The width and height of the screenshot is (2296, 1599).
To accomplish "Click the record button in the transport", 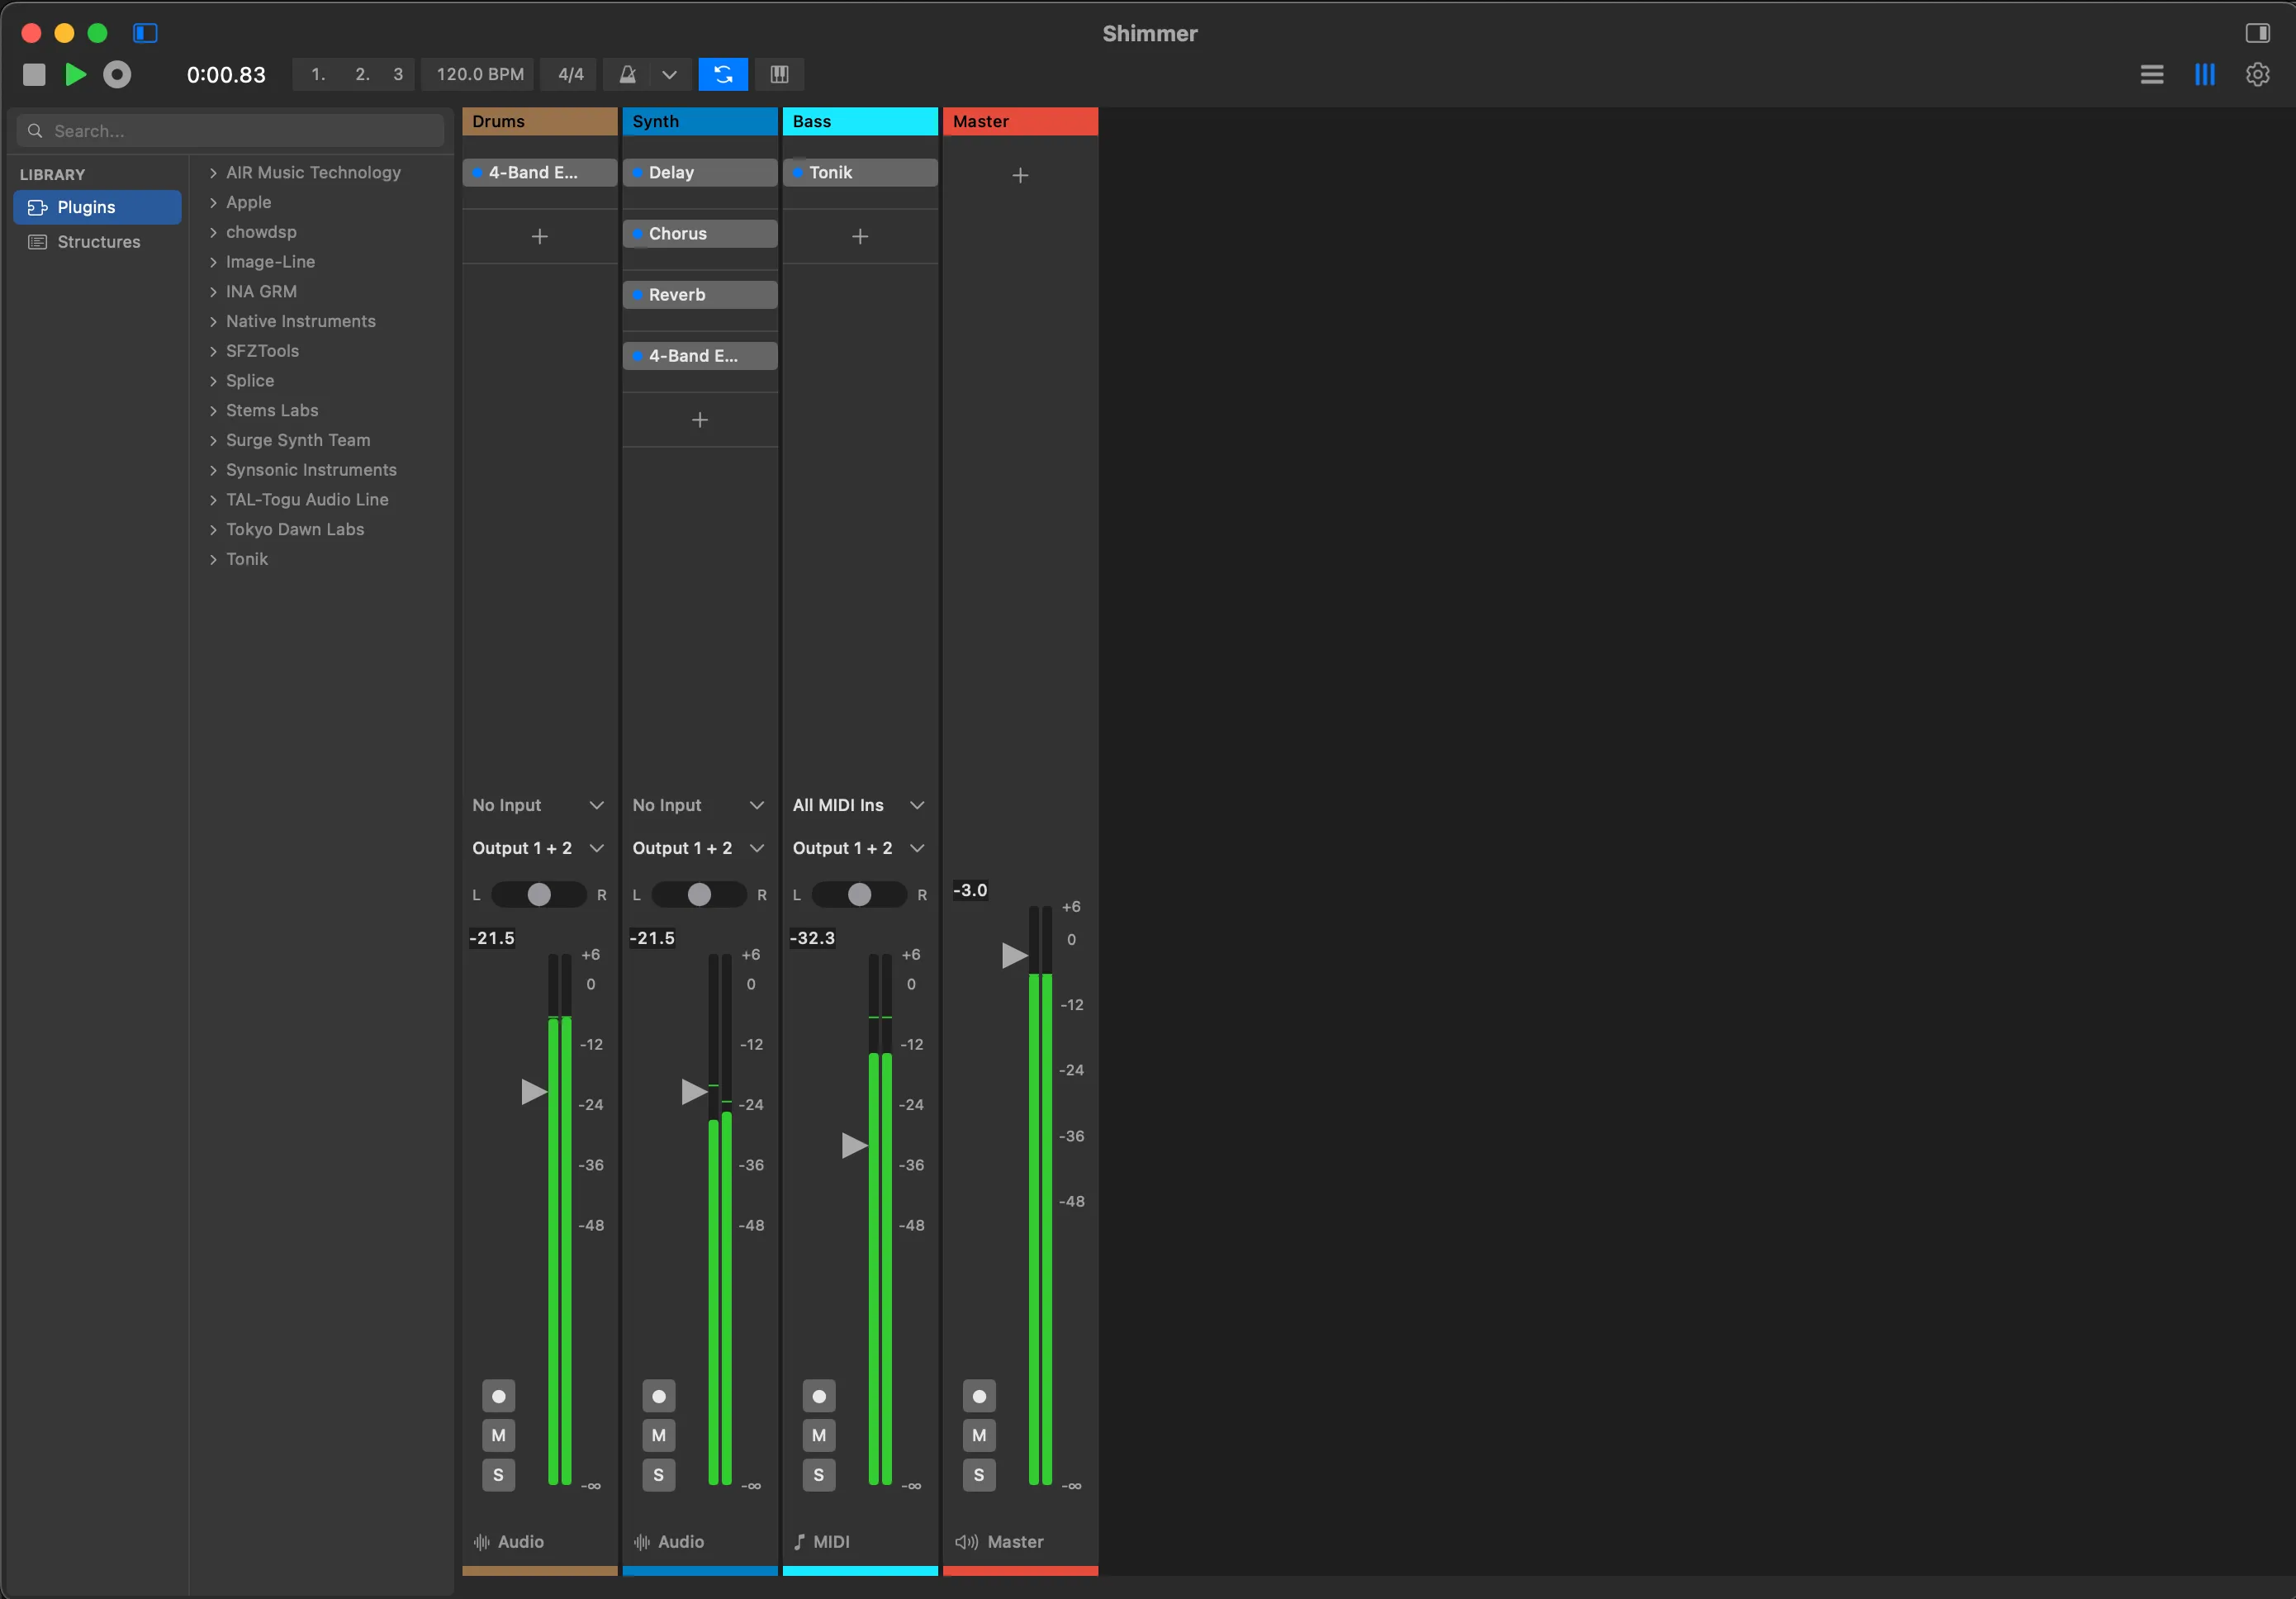I will tap(117, 75).
